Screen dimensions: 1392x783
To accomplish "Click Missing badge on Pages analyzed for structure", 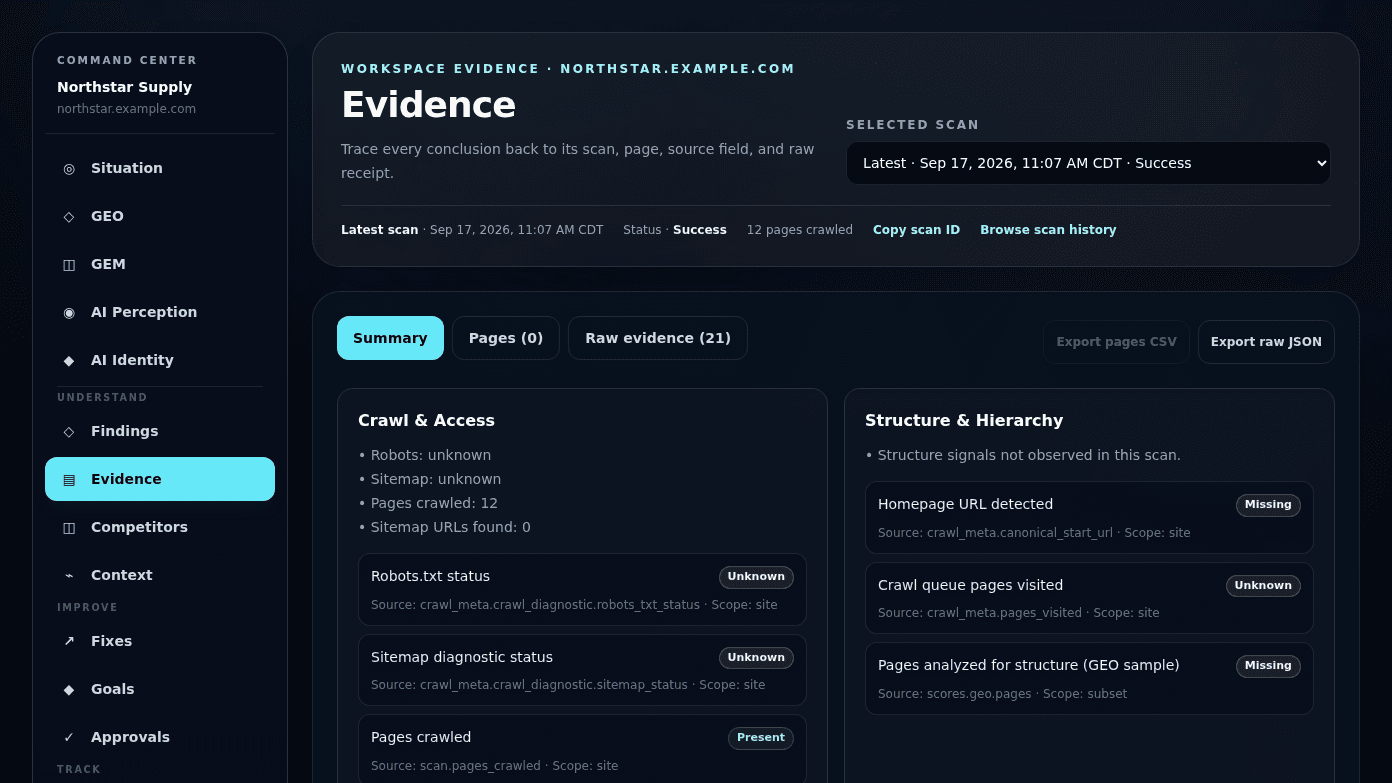I will click(1268, 666).
